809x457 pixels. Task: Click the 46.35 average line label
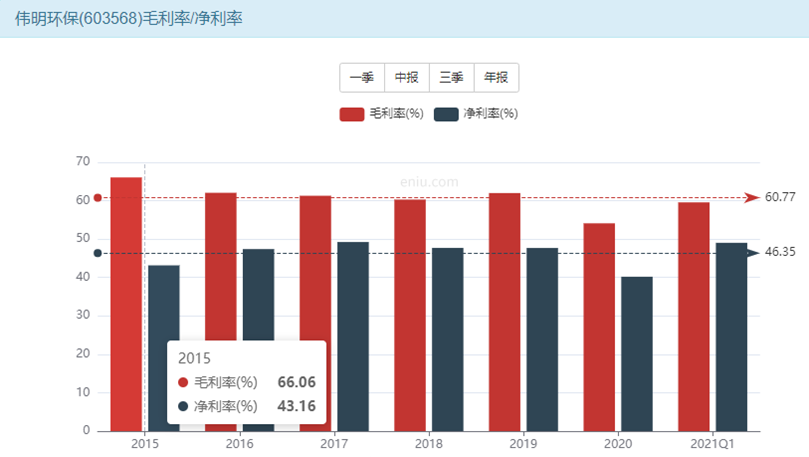tap(780, 252)
